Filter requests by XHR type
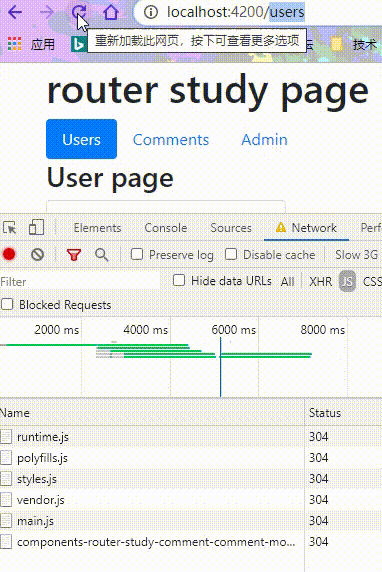Screen dimensions: 382x572 321,282
